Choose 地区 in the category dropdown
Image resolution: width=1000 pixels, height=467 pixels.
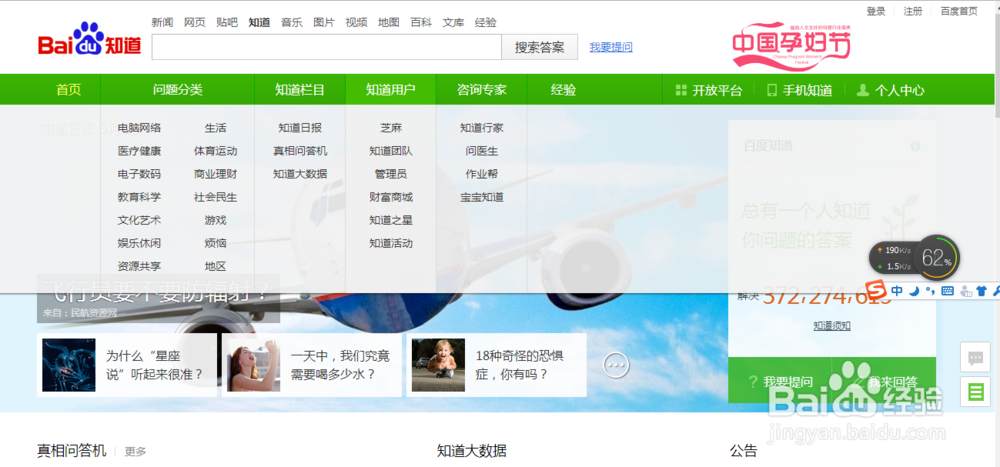[x=216, y=266]
